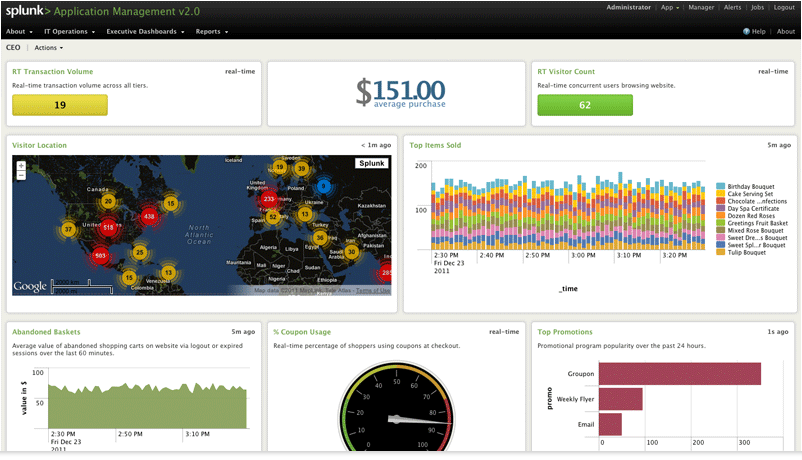
Task: Click the Birthday Bouquet legend swatch
Action: click(x=721, y=186)
